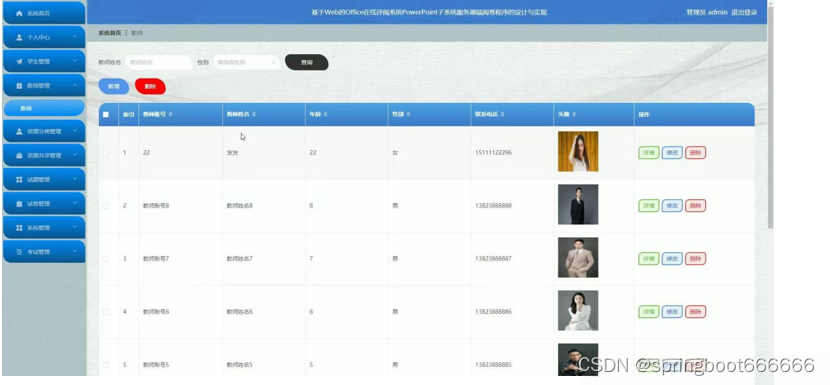
Task: Toggle the select-all checkbox in table header
Action: pyautogui.click(x=106, y=114)
